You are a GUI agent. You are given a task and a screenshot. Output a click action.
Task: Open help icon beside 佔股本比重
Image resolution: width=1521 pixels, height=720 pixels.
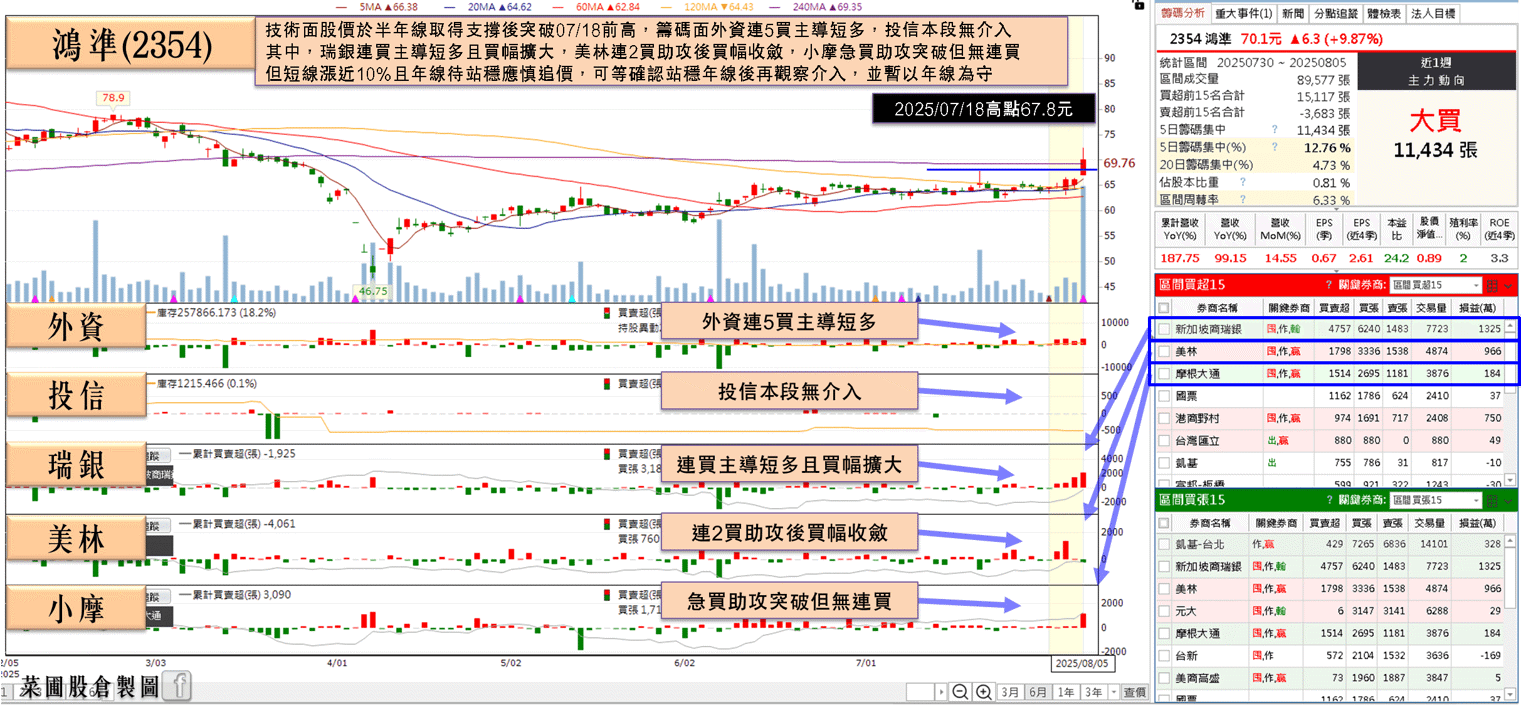coord(1242,182)
